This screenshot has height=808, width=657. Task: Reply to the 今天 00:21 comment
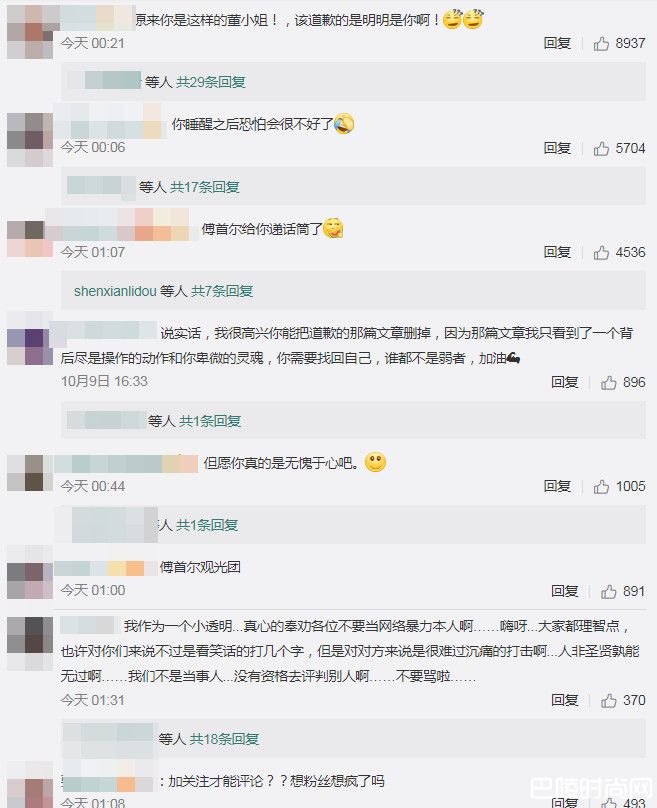click(x=557, y=43)
